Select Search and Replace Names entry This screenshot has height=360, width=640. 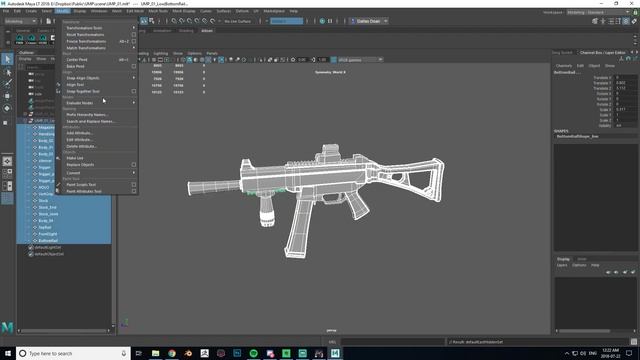(91, 121)
